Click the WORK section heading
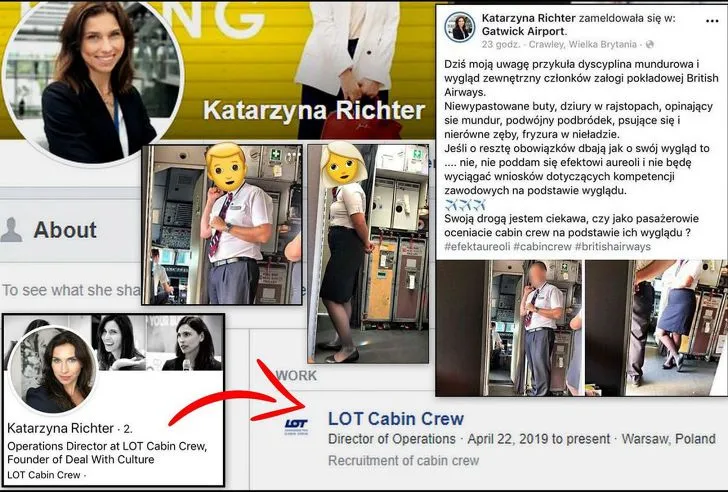The image size is (728, 492). tap(296, 375)
